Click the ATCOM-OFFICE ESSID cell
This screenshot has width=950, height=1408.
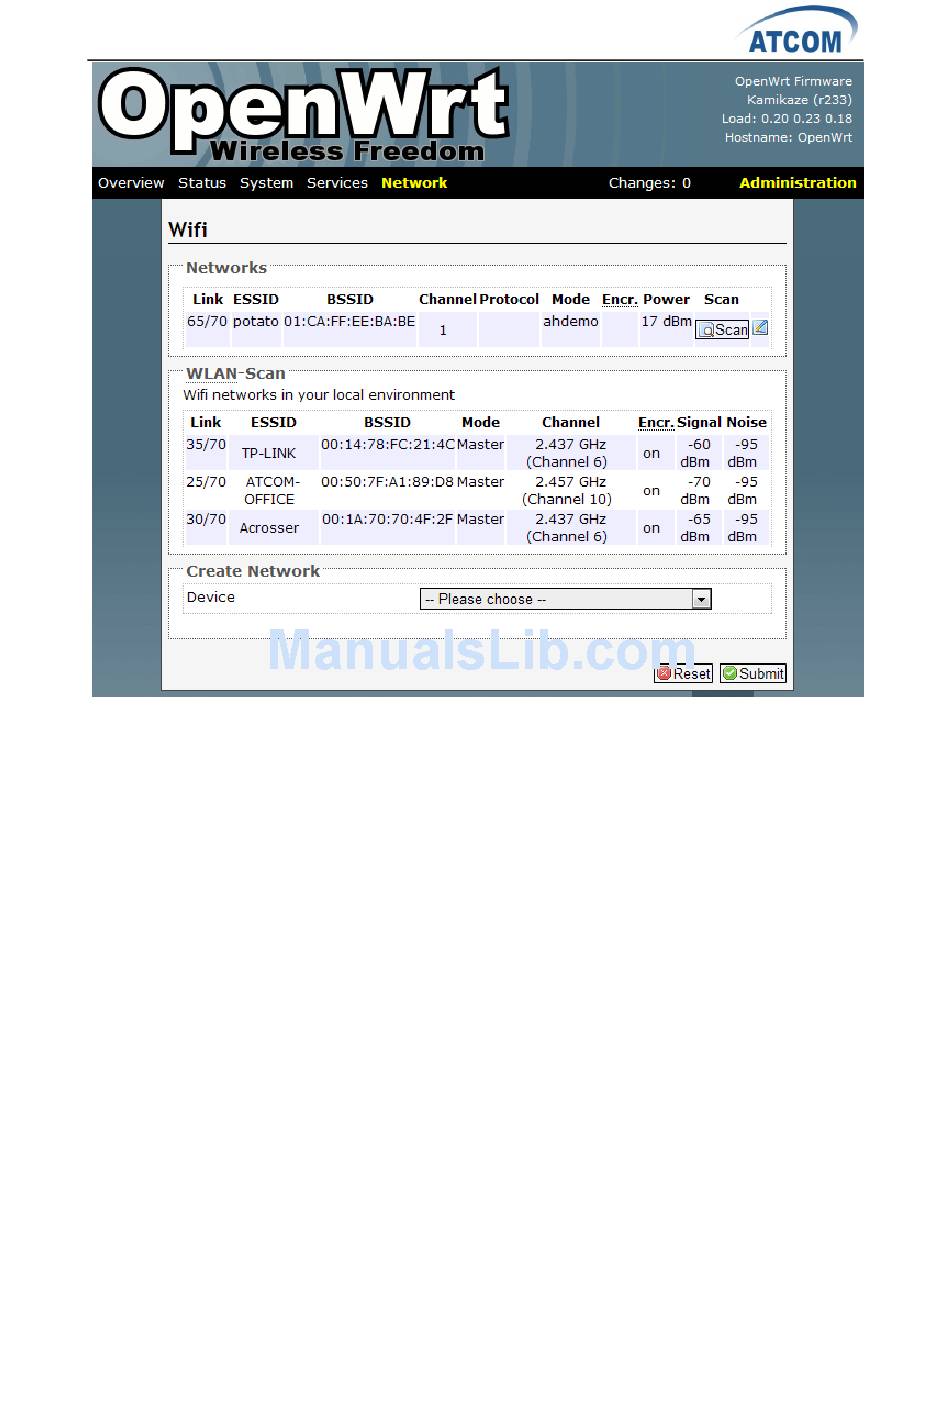click(x=270, y=490)
